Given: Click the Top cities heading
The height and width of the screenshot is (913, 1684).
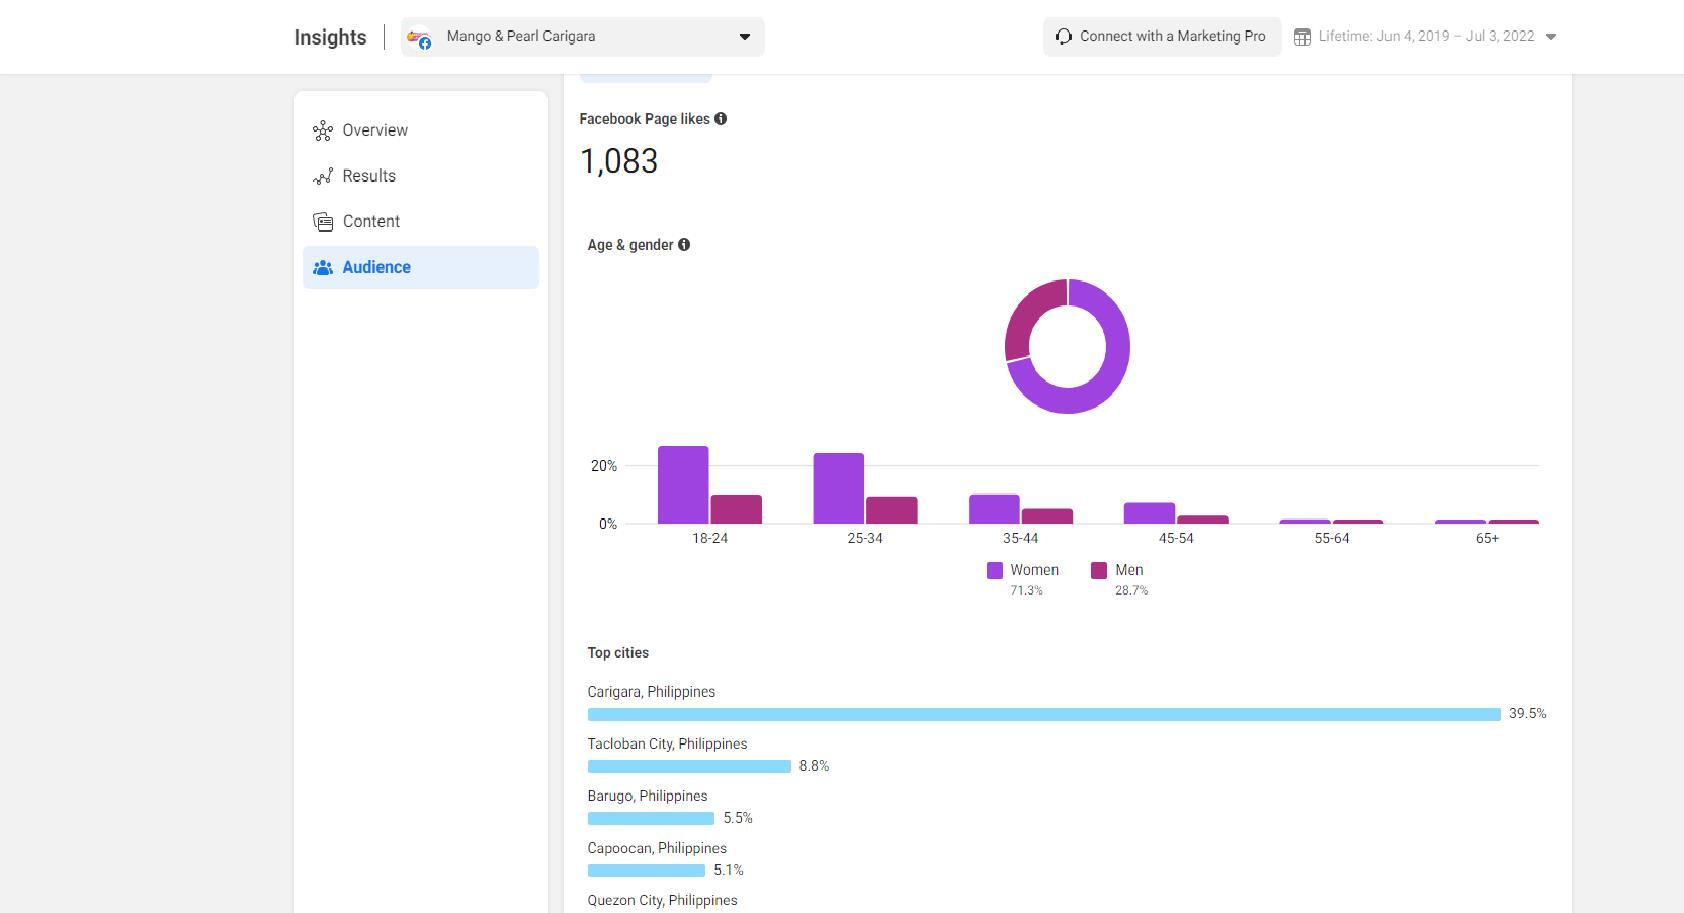Looking at the screenshot, I should pyautogui.click(x=618, y=653).
